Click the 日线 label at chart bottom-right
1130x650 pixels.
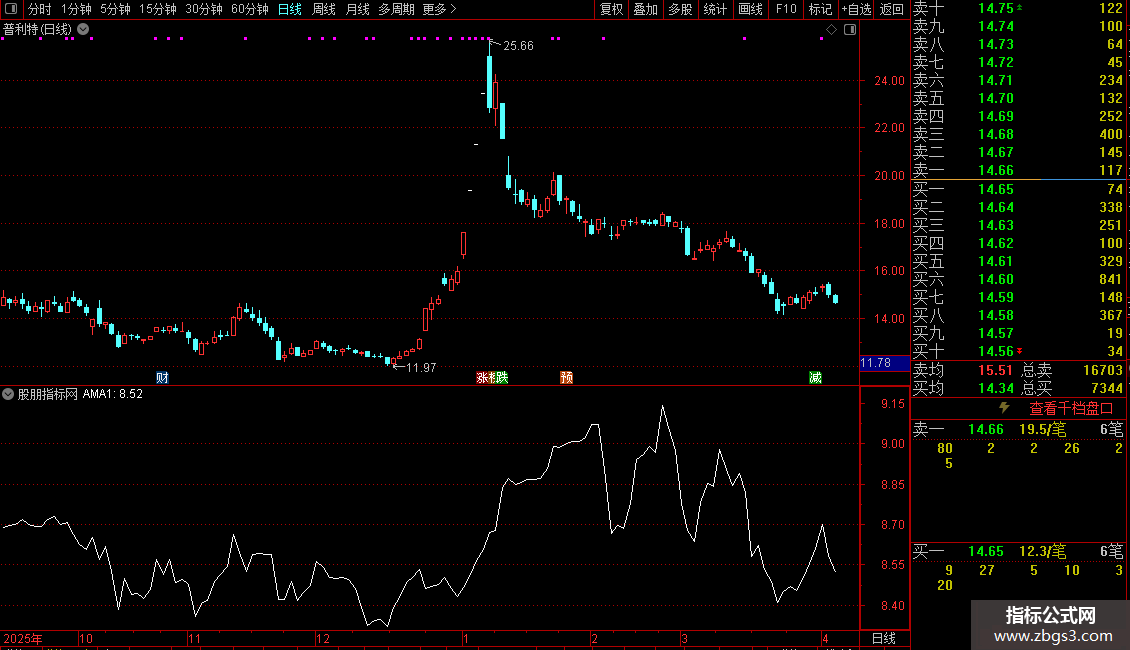click(884, 638)
